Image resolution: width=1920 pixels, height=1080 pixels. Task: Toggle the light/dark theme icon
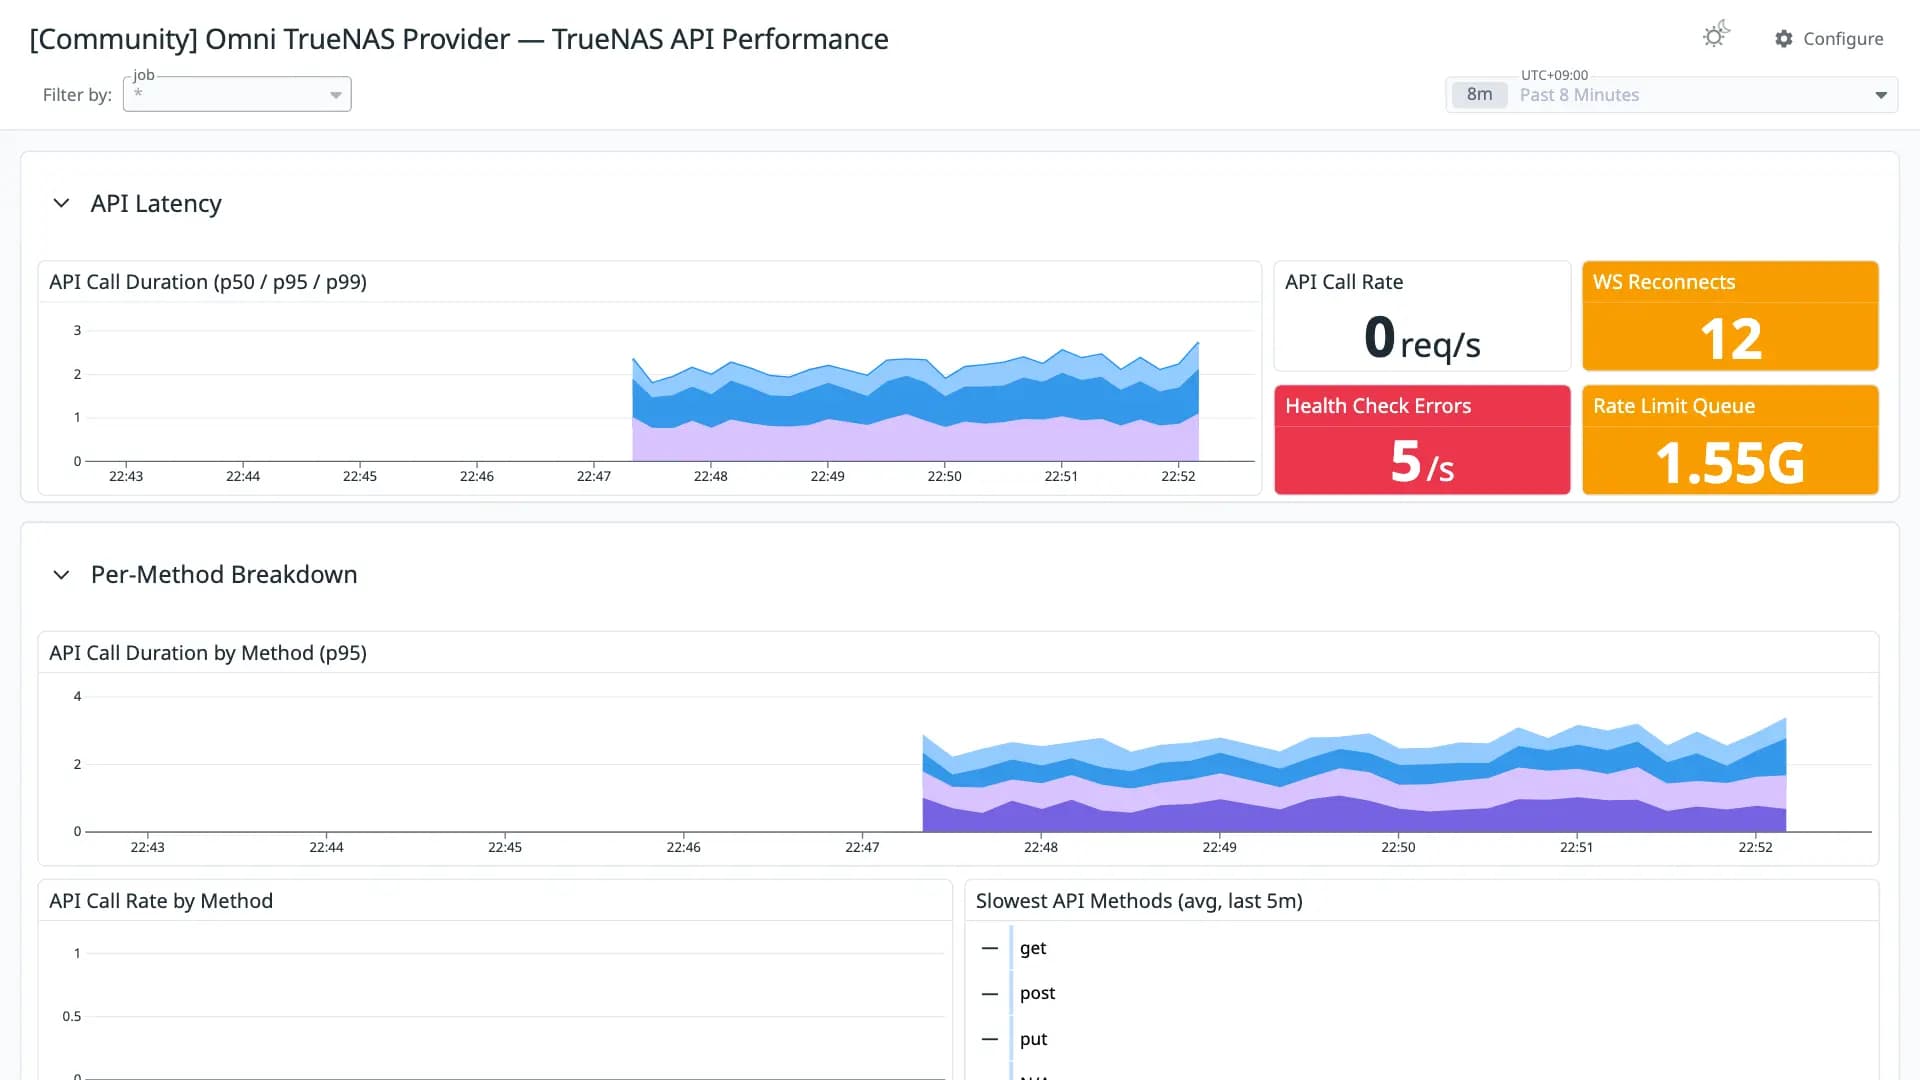coord(1716,36)
